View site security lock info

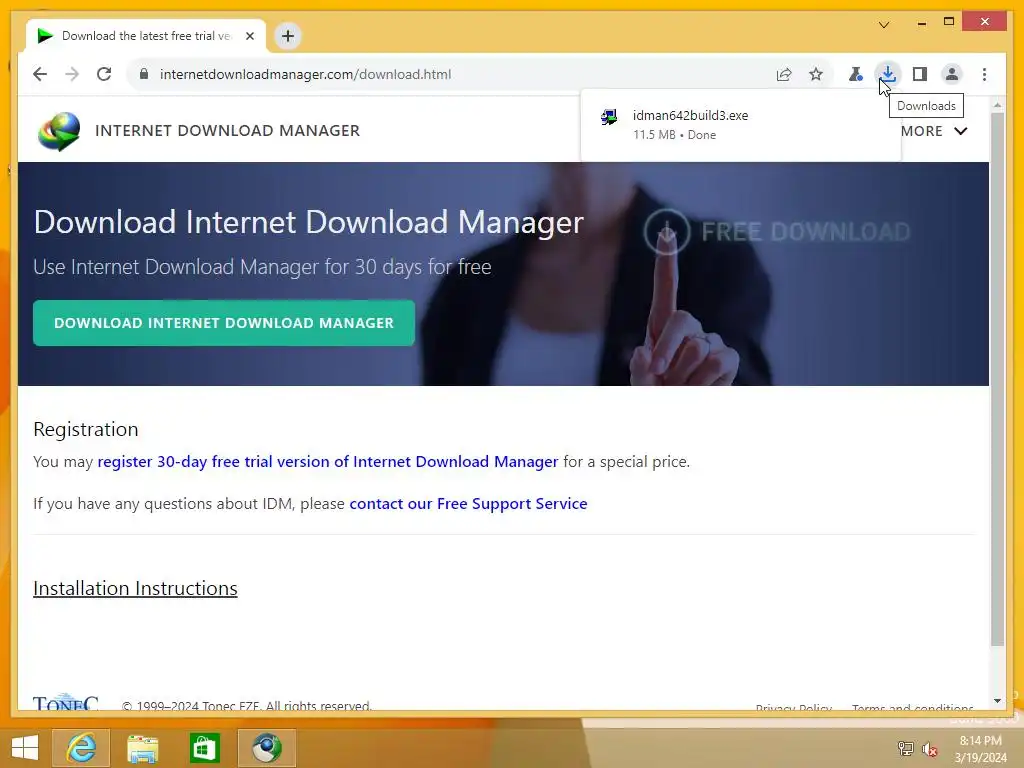(144, 74)
